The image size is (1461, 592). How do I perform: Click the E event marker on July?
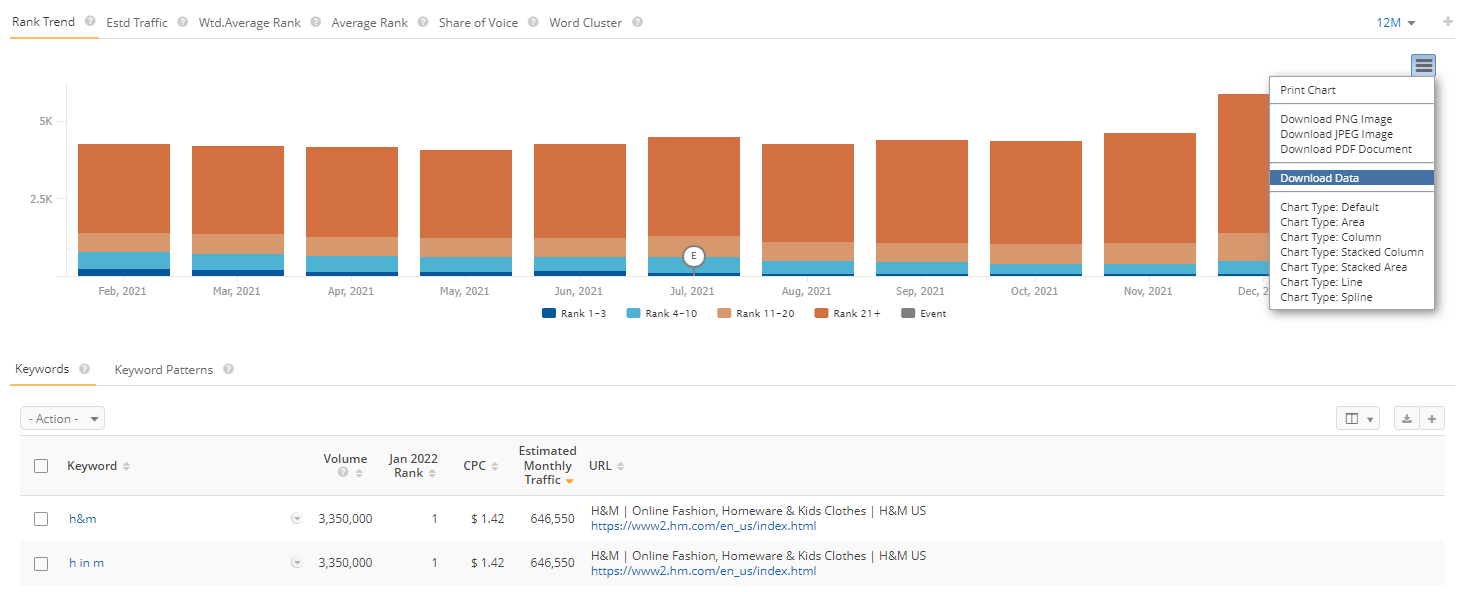(693, 256)
